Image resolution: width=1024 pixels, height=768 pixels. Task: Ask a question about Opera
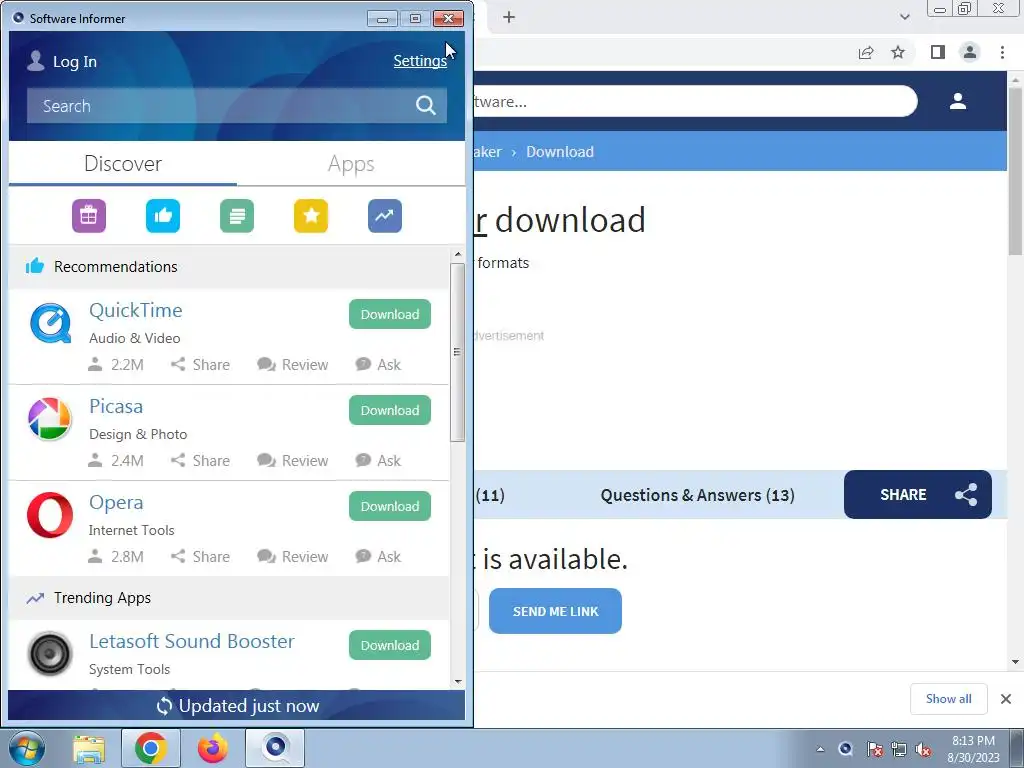pyautogui.click(x=378, y=556)
